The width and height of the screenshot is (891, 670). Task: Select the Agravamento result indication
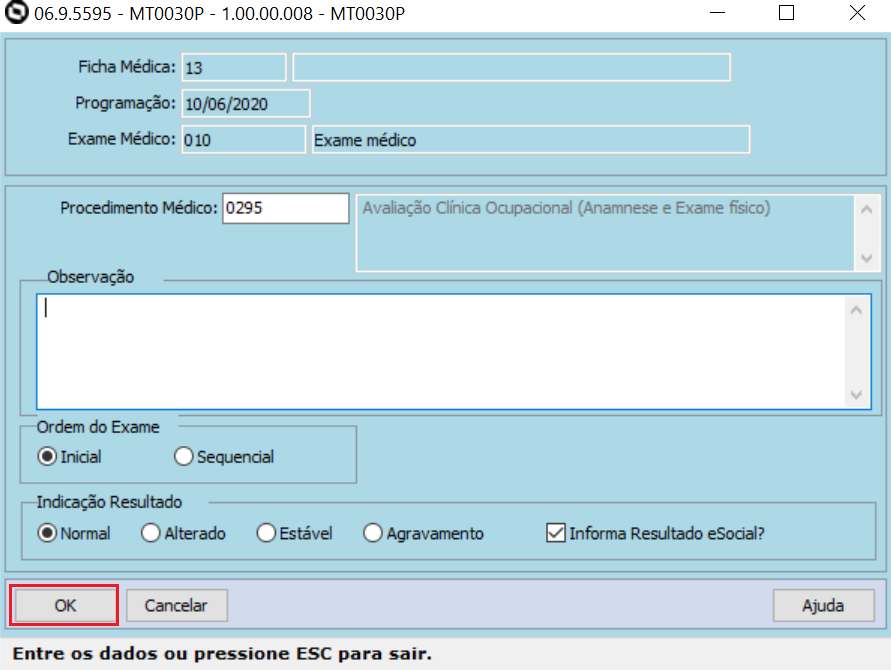[x=374, y=533]
